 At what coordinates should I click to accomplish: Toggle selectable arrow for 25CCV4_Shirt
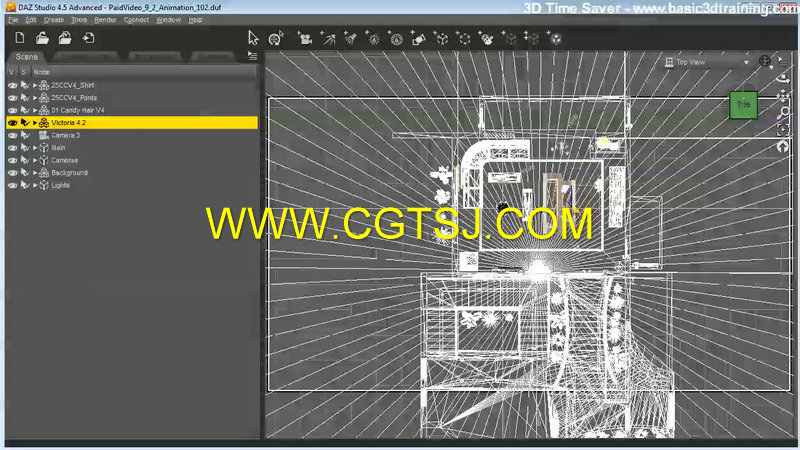(x=24, y=85)
